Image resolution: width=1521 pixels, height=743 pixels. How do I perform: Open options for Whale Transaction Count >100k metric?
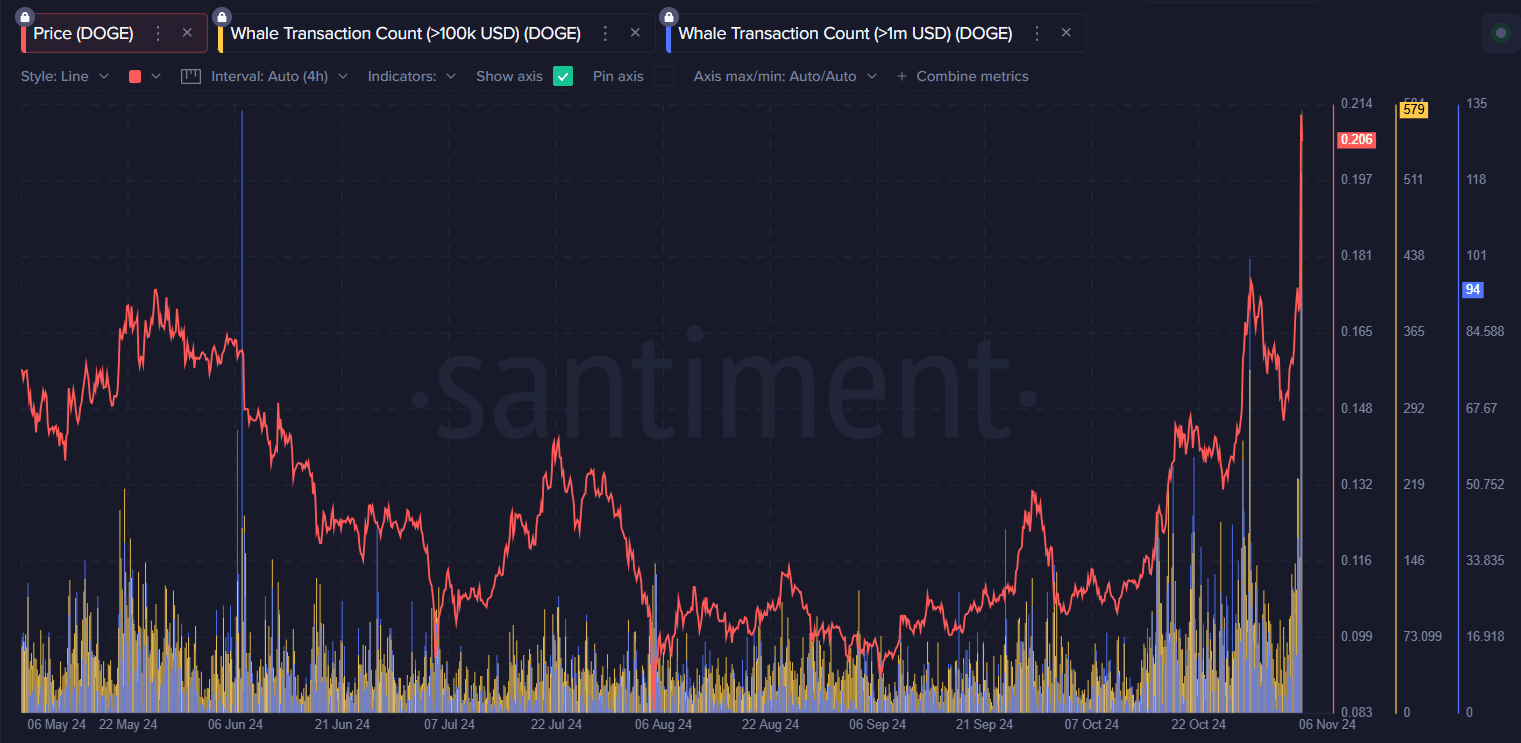(x=605, y=33)
